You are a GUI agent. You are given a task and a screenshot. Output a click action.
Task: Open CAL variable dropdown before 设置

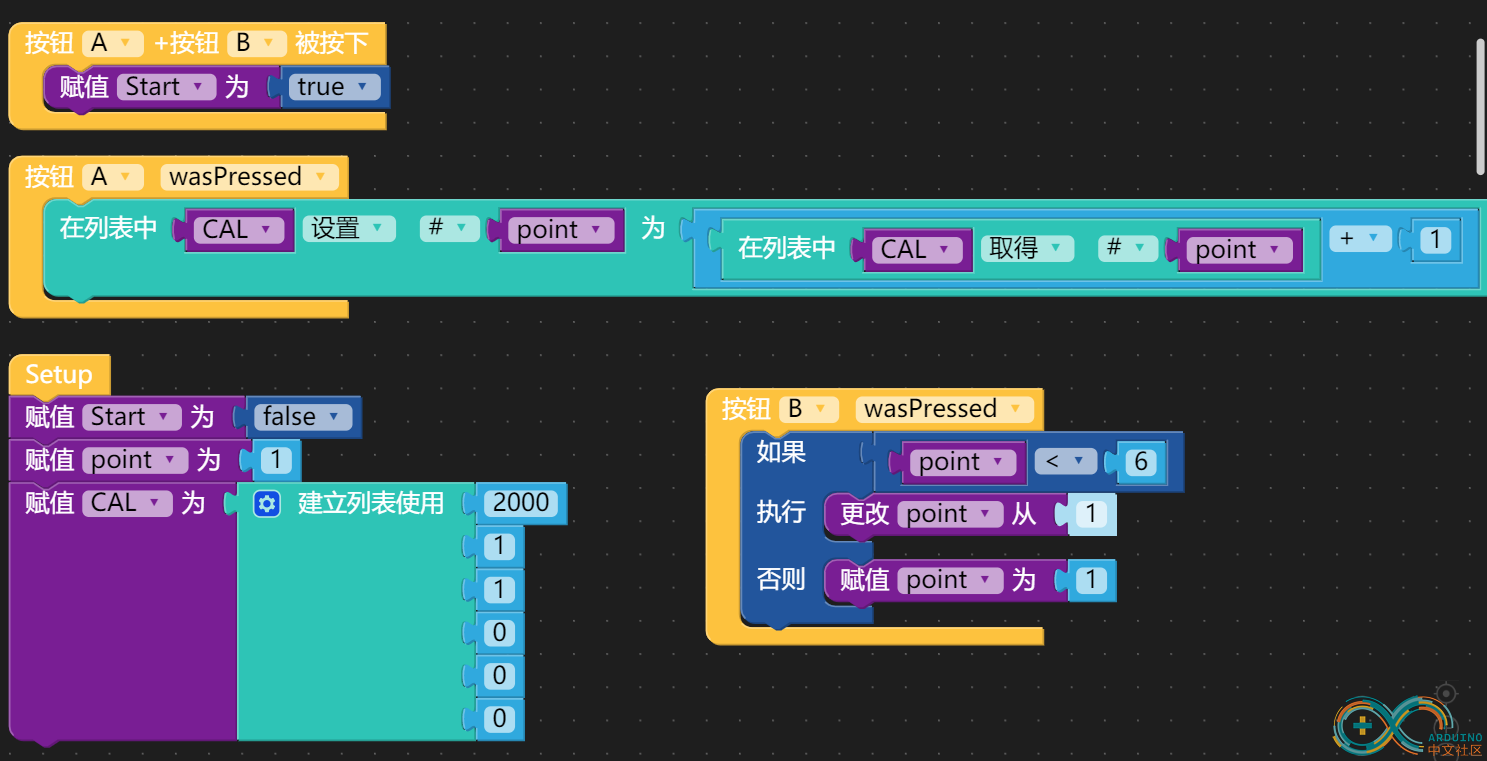pos(238,230)
